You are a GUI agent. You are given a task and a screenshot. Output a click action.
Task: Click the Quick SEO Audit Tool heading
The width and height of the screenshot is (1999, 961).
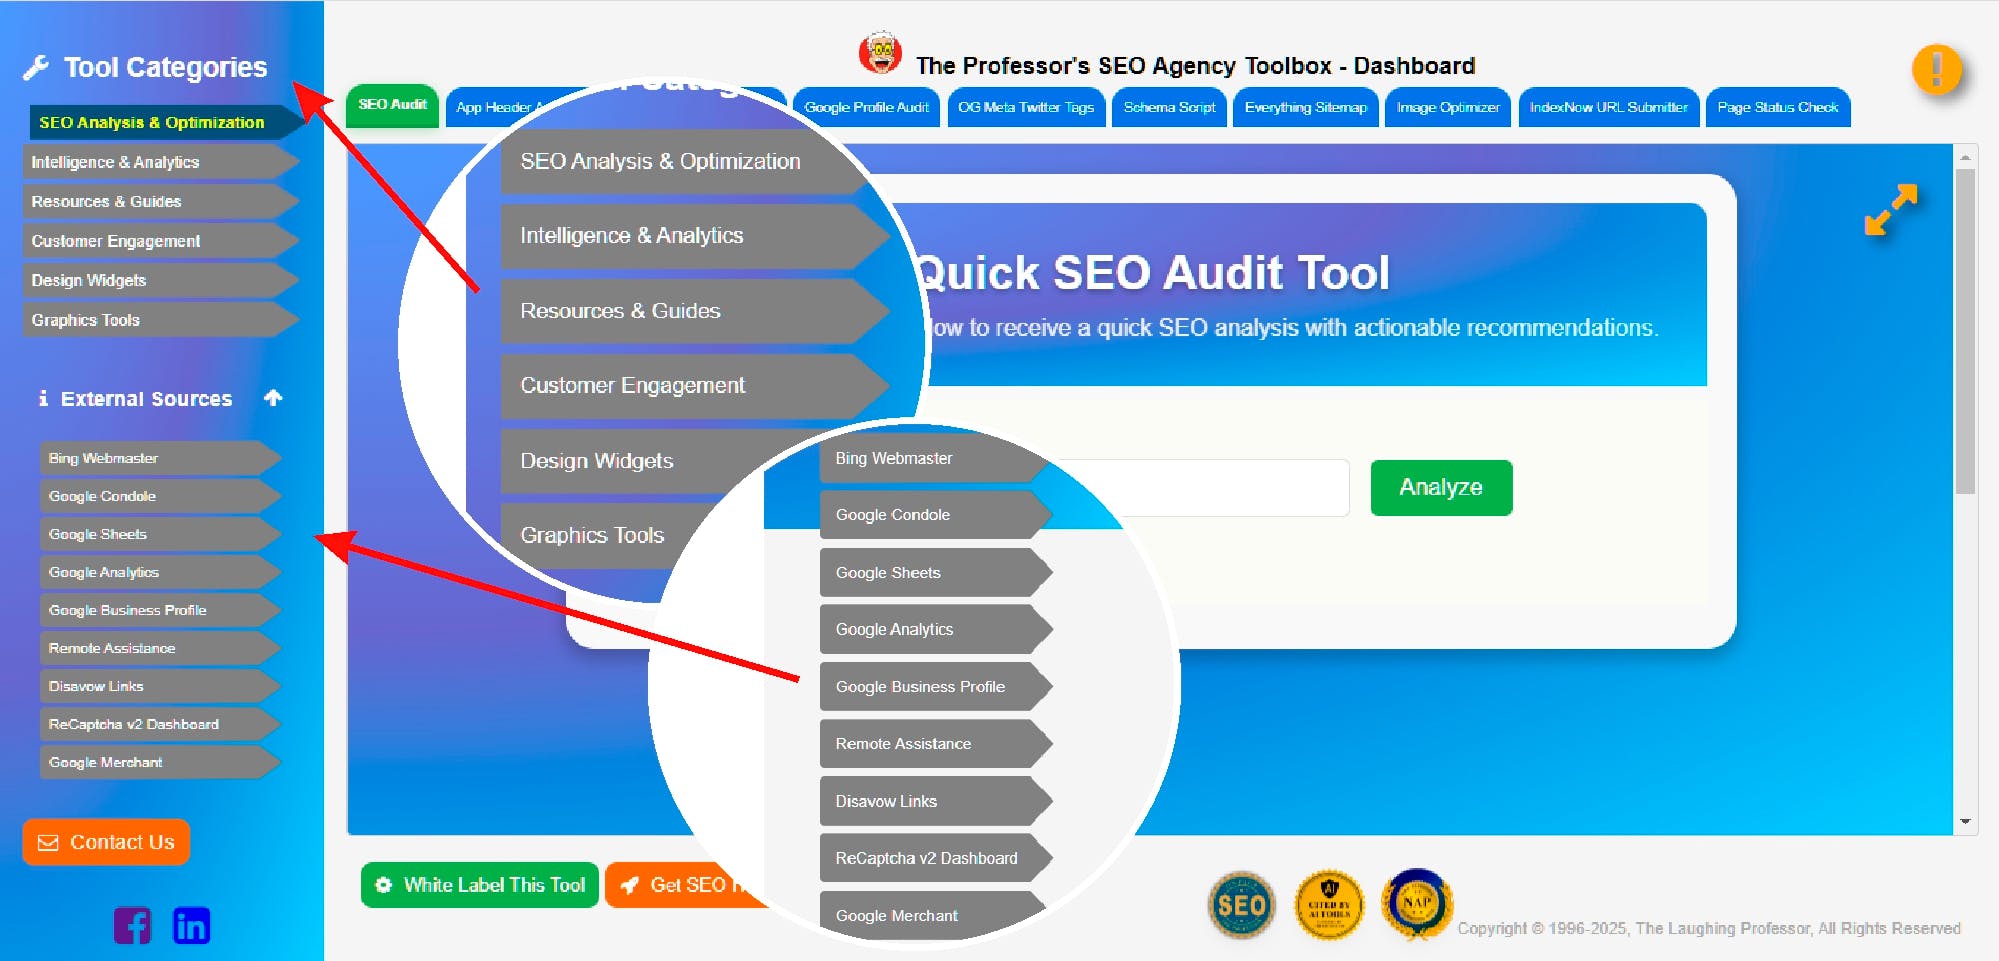point(1152,273)
